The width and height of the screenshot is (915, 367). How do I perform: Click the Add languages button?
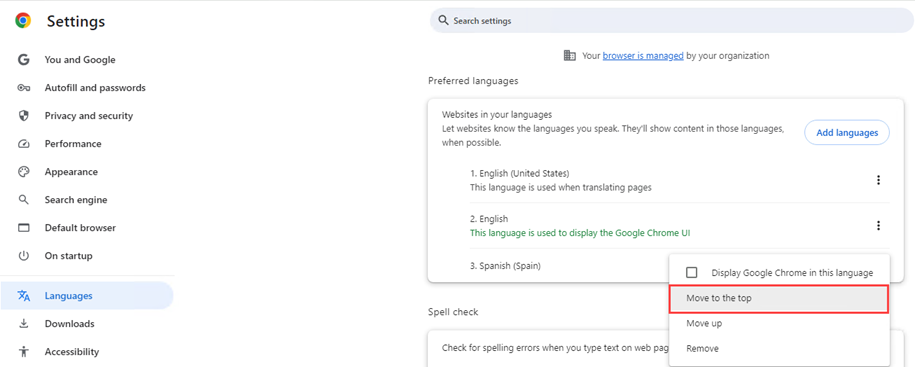(847, 132)
